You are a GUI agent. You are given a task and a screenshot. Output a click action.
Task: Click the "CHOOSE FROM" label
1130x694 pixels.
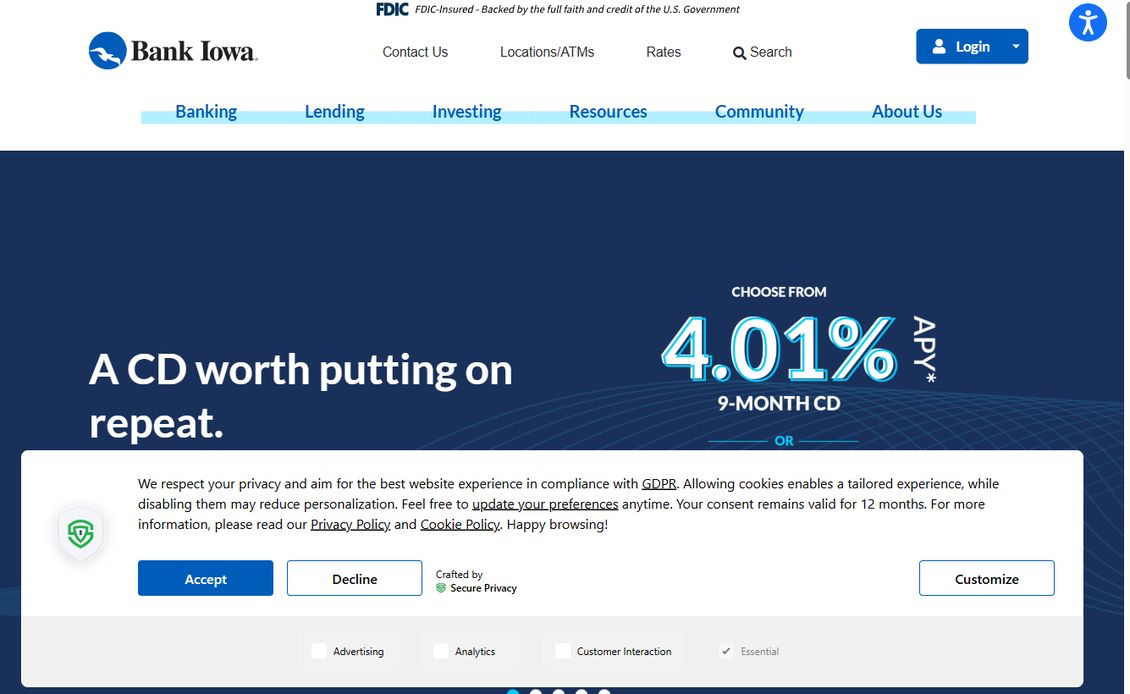coord(778,292)
